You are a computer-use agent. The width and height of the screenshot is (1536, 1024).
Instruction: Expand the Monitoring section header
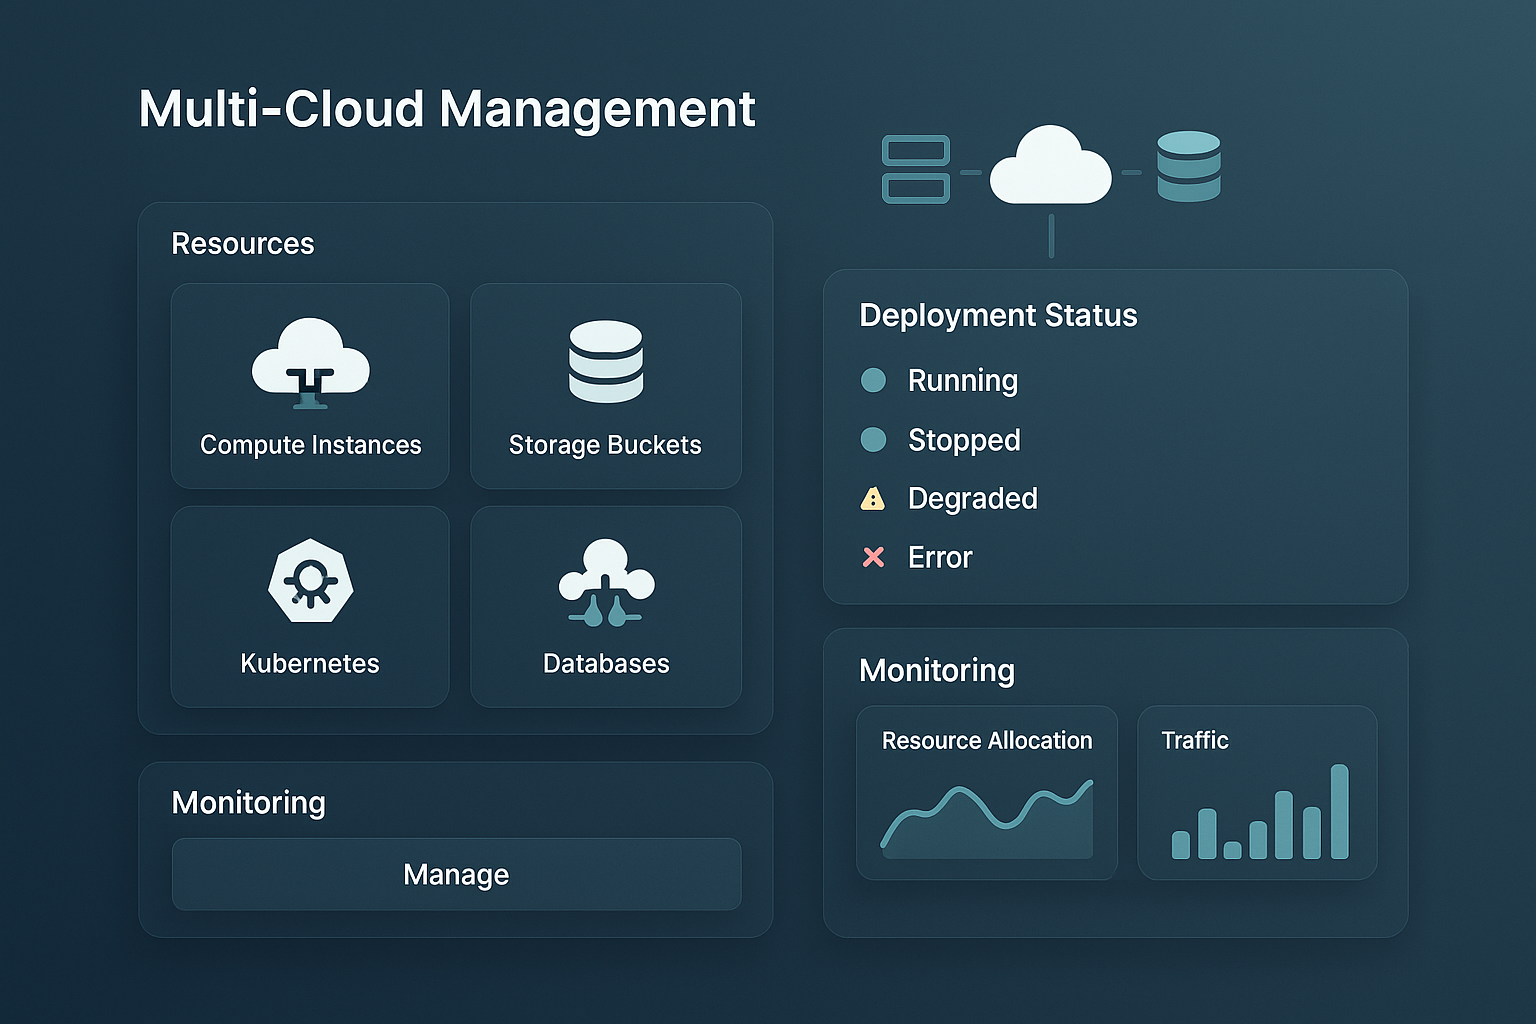pos(936,671)
